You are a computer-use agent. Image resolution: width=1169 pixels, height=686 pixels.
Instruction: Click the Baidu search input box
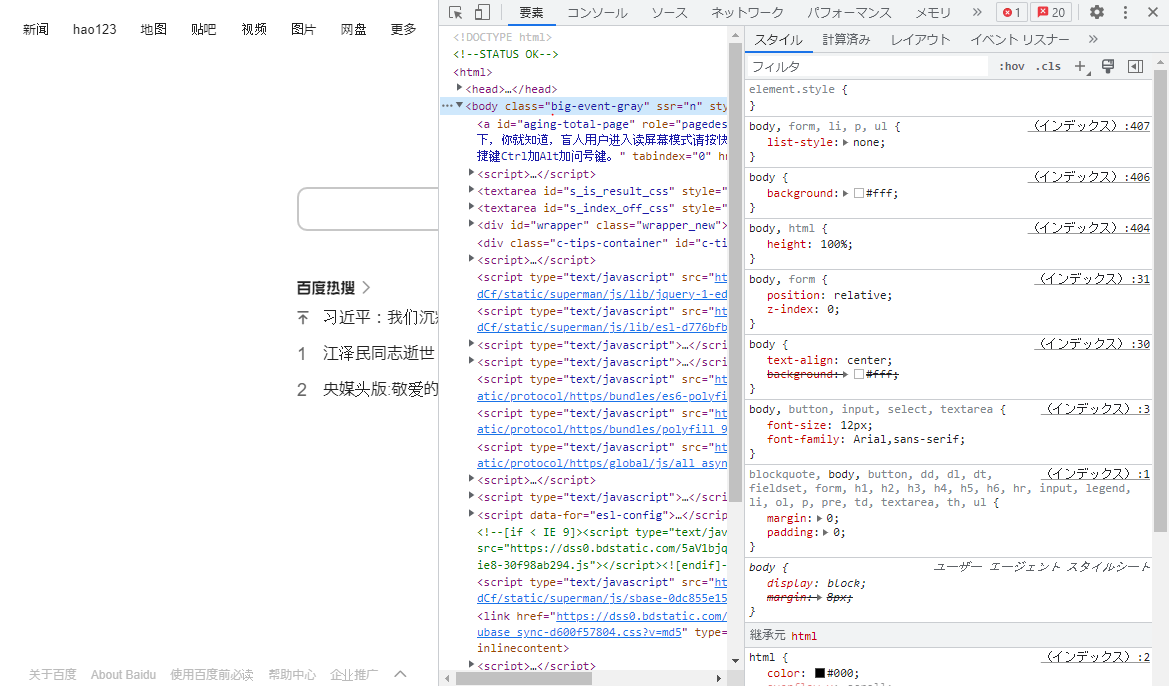(x=368, y=209)
